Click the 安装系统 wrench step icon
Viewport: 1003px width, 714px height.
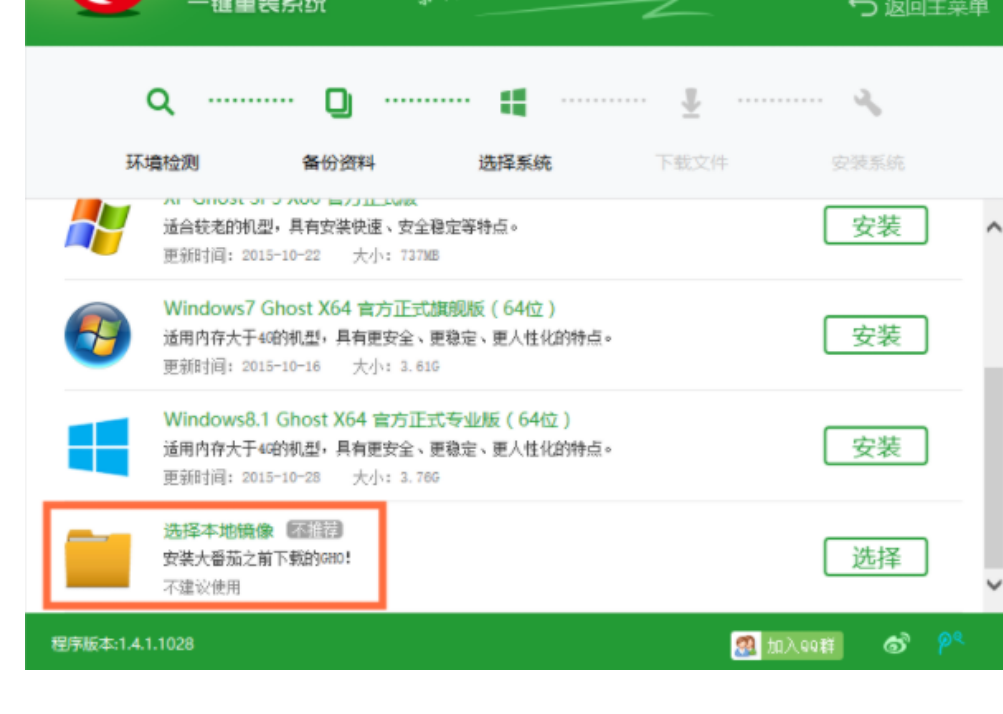click(866, 100)
